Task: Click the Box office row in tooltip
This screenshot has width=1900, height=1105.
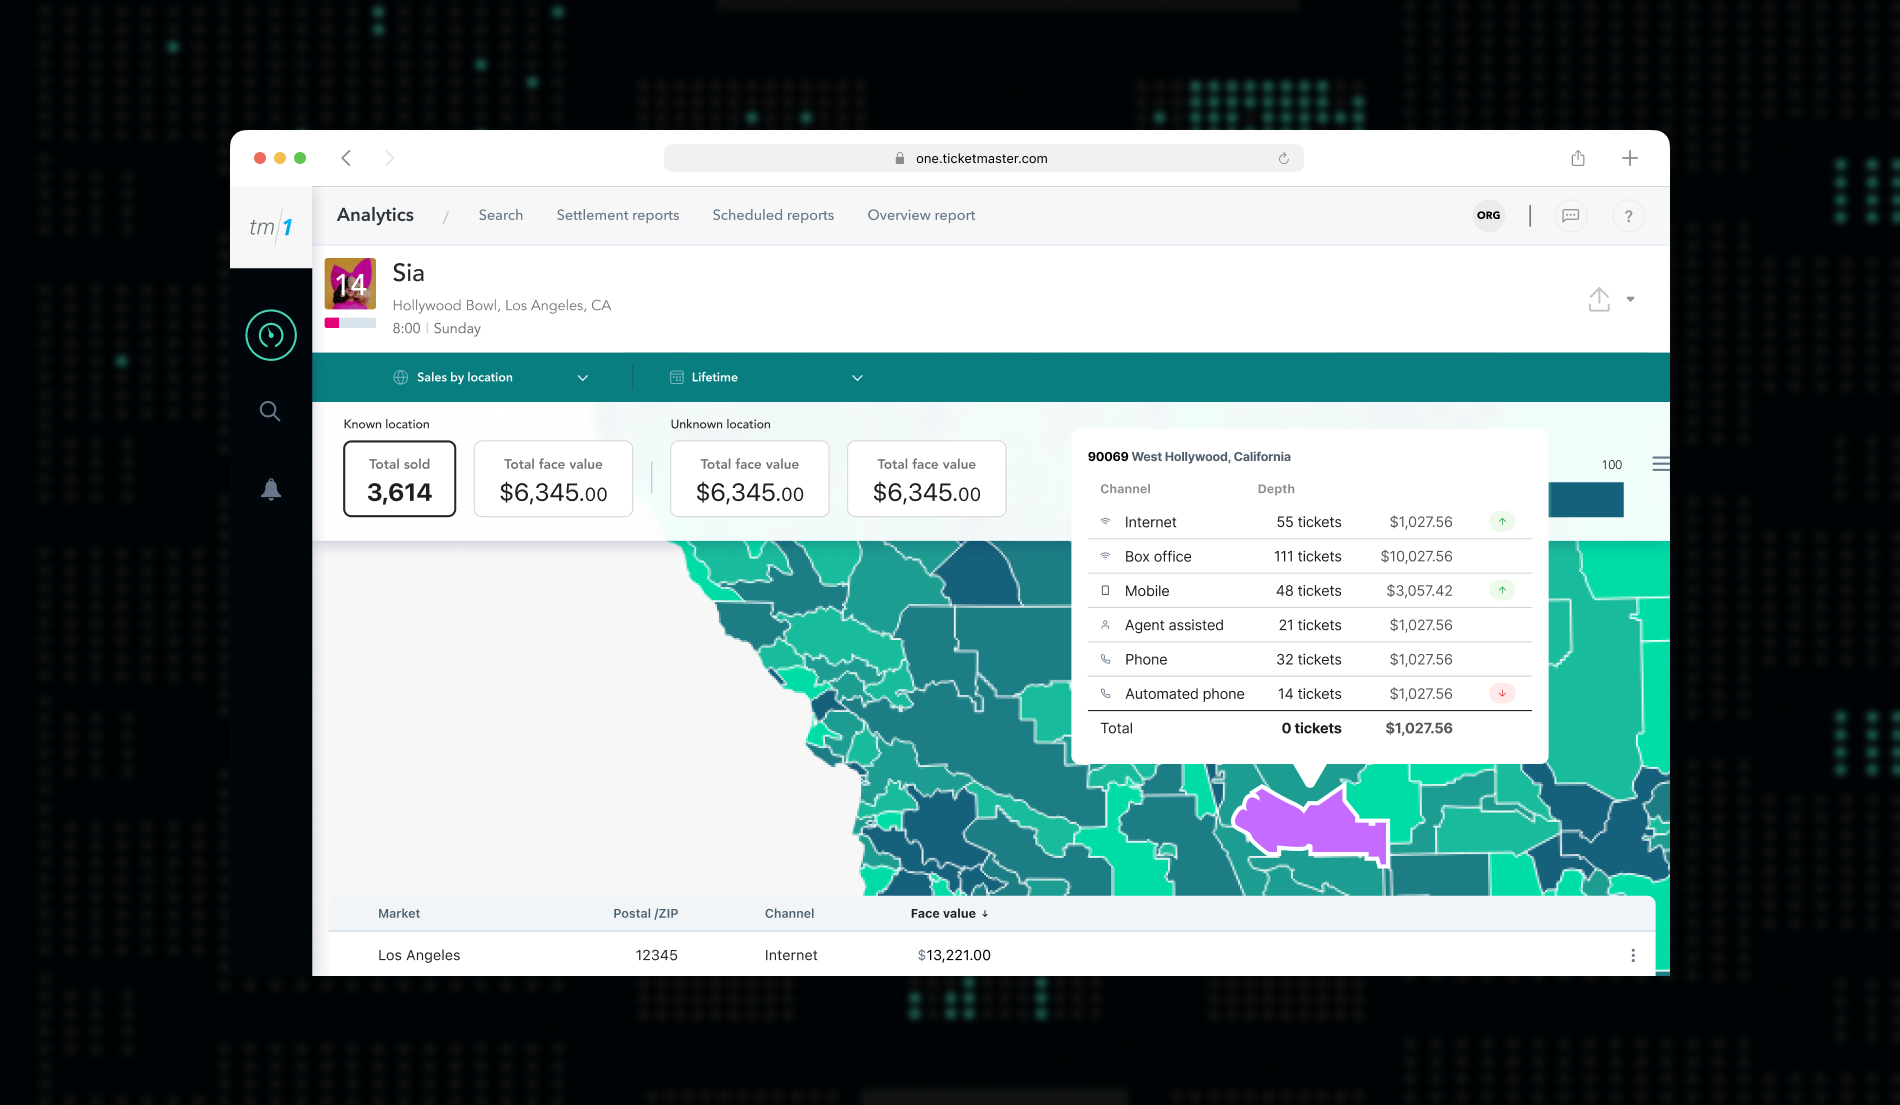Action: pos(1309,556)
